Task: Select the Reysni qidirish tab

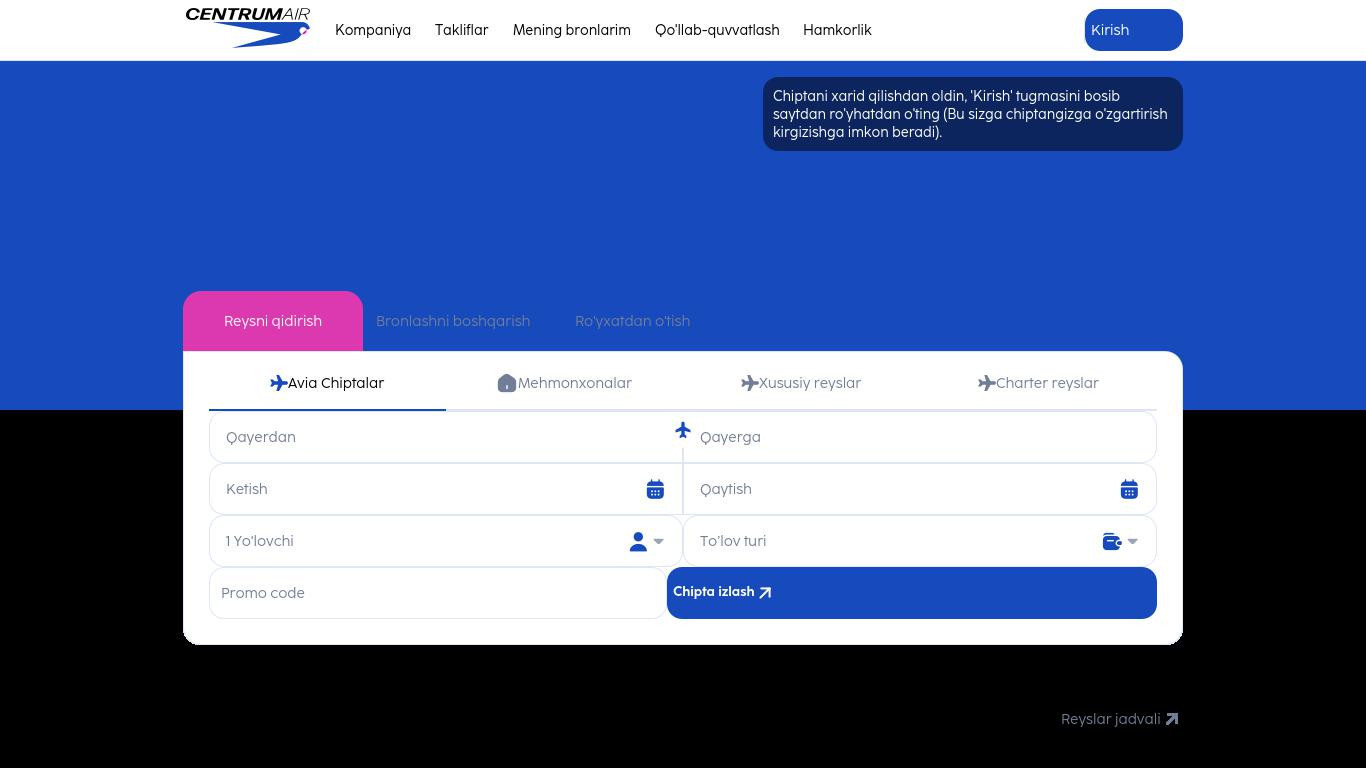Action: pyautogui.click(x=273, y=321)
